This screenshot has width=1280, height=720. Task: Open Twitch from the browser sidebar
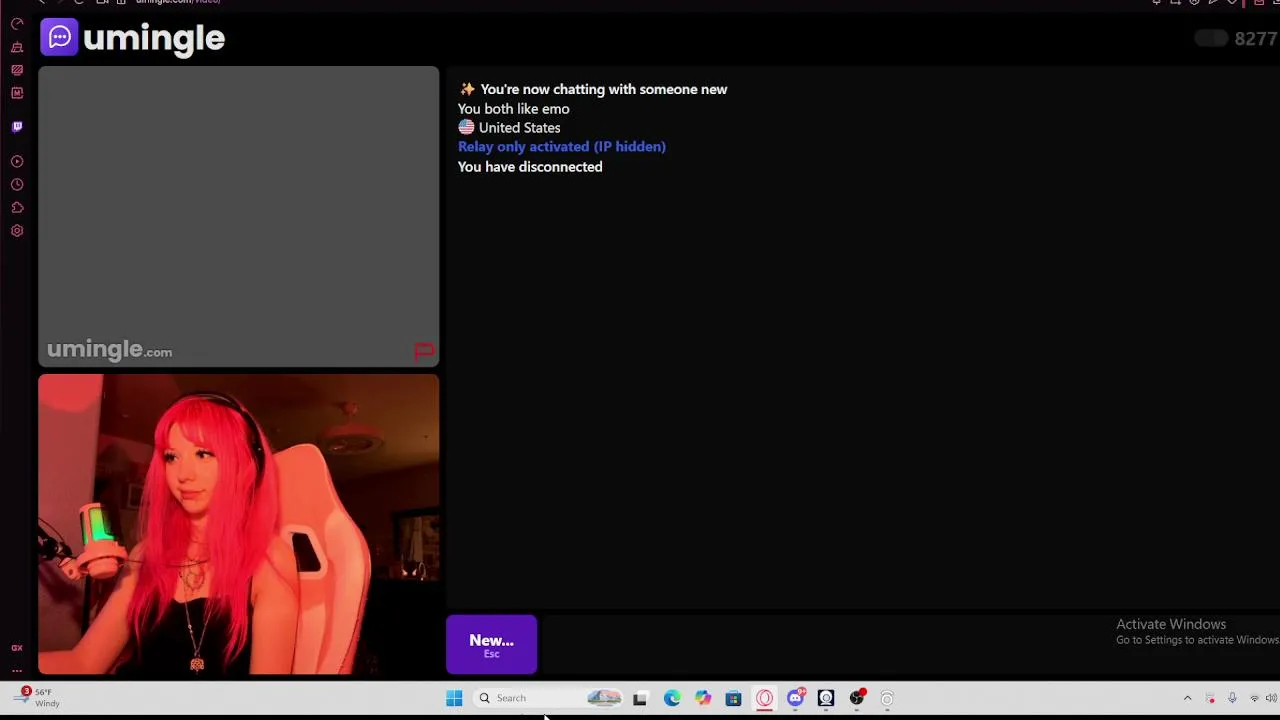[x=17, y=127]
